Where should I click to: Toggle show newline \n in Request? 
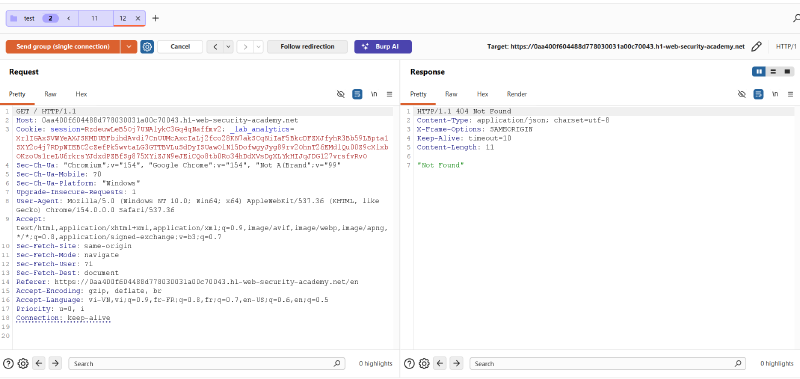pos(374,94)
